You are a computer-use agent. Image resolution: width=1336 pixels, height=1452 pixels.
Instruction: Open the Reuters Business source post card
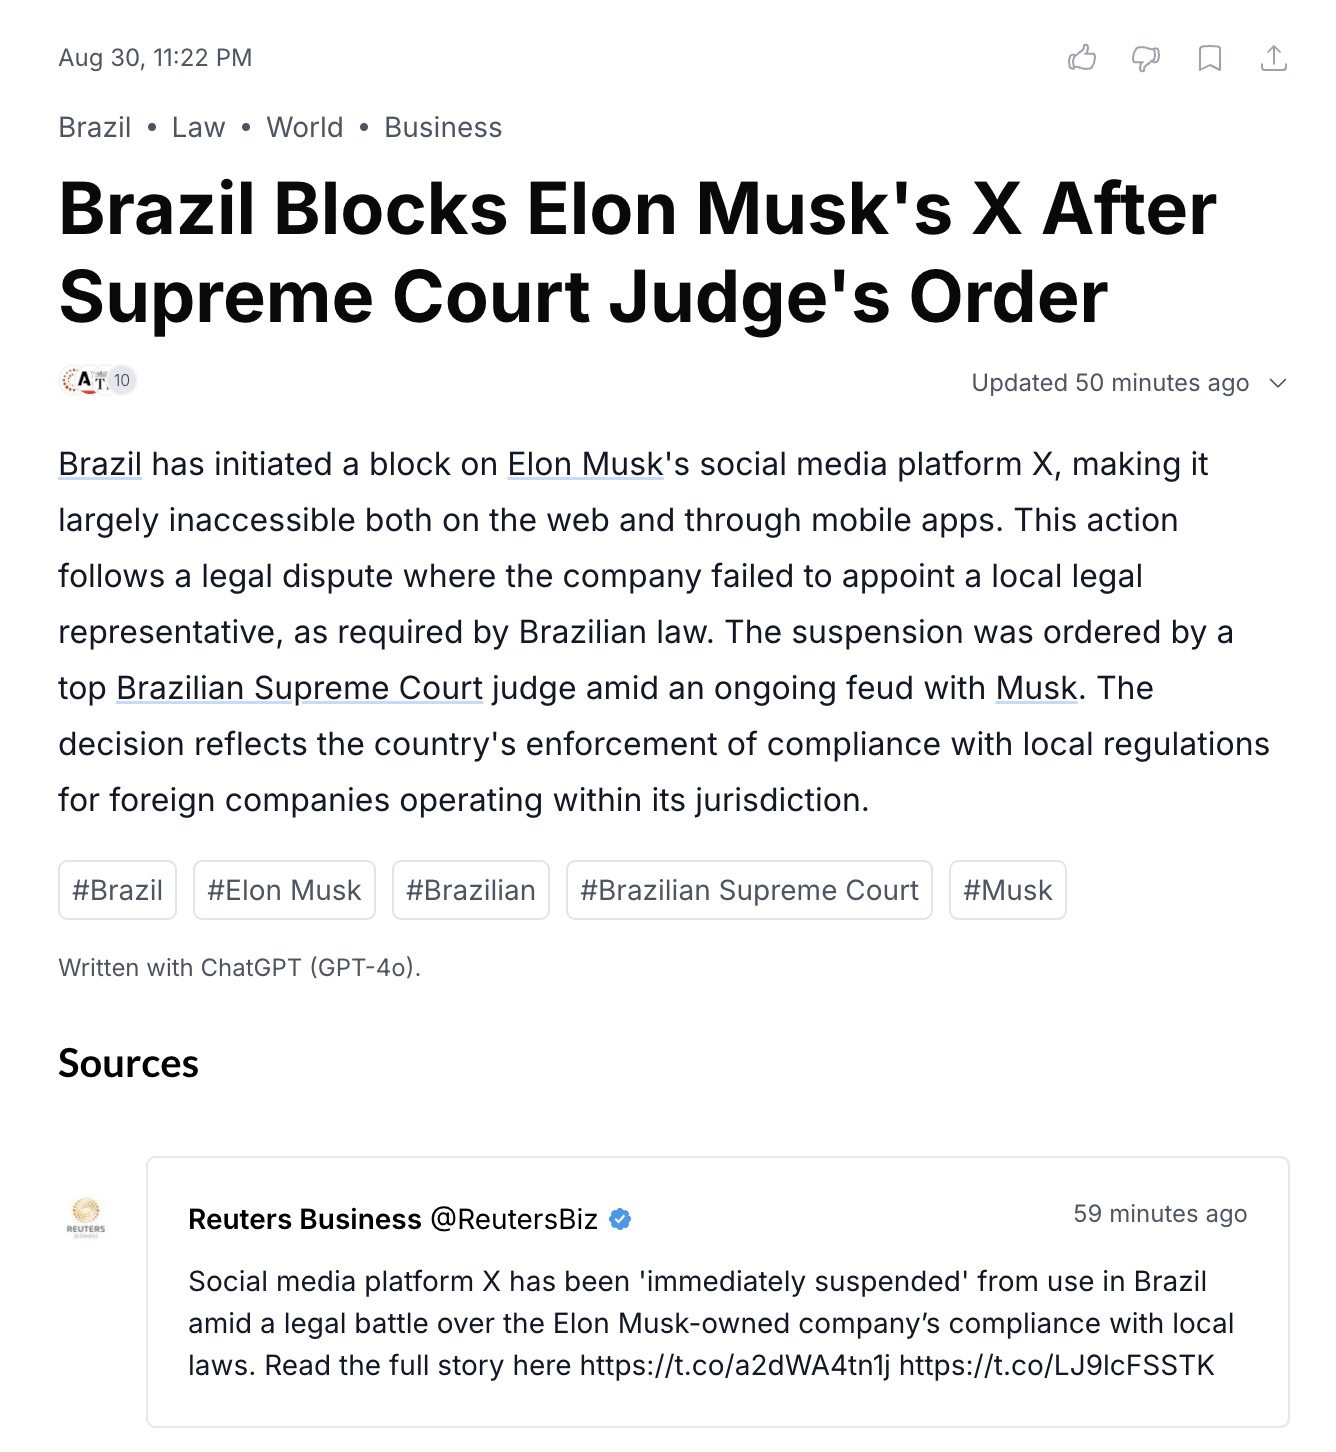718,1292
